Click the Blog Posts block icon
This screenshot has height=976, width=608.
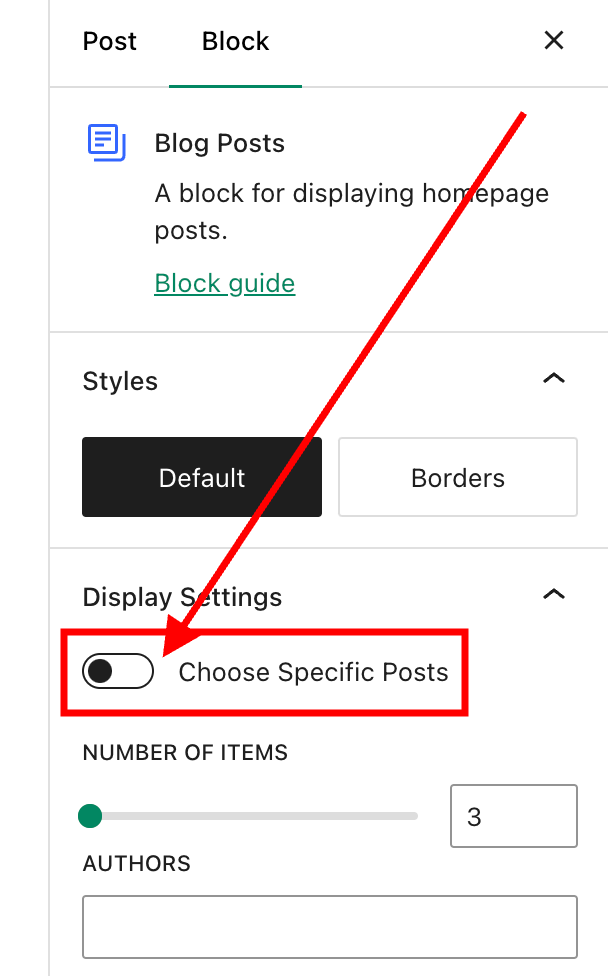(x=107, y=143)
